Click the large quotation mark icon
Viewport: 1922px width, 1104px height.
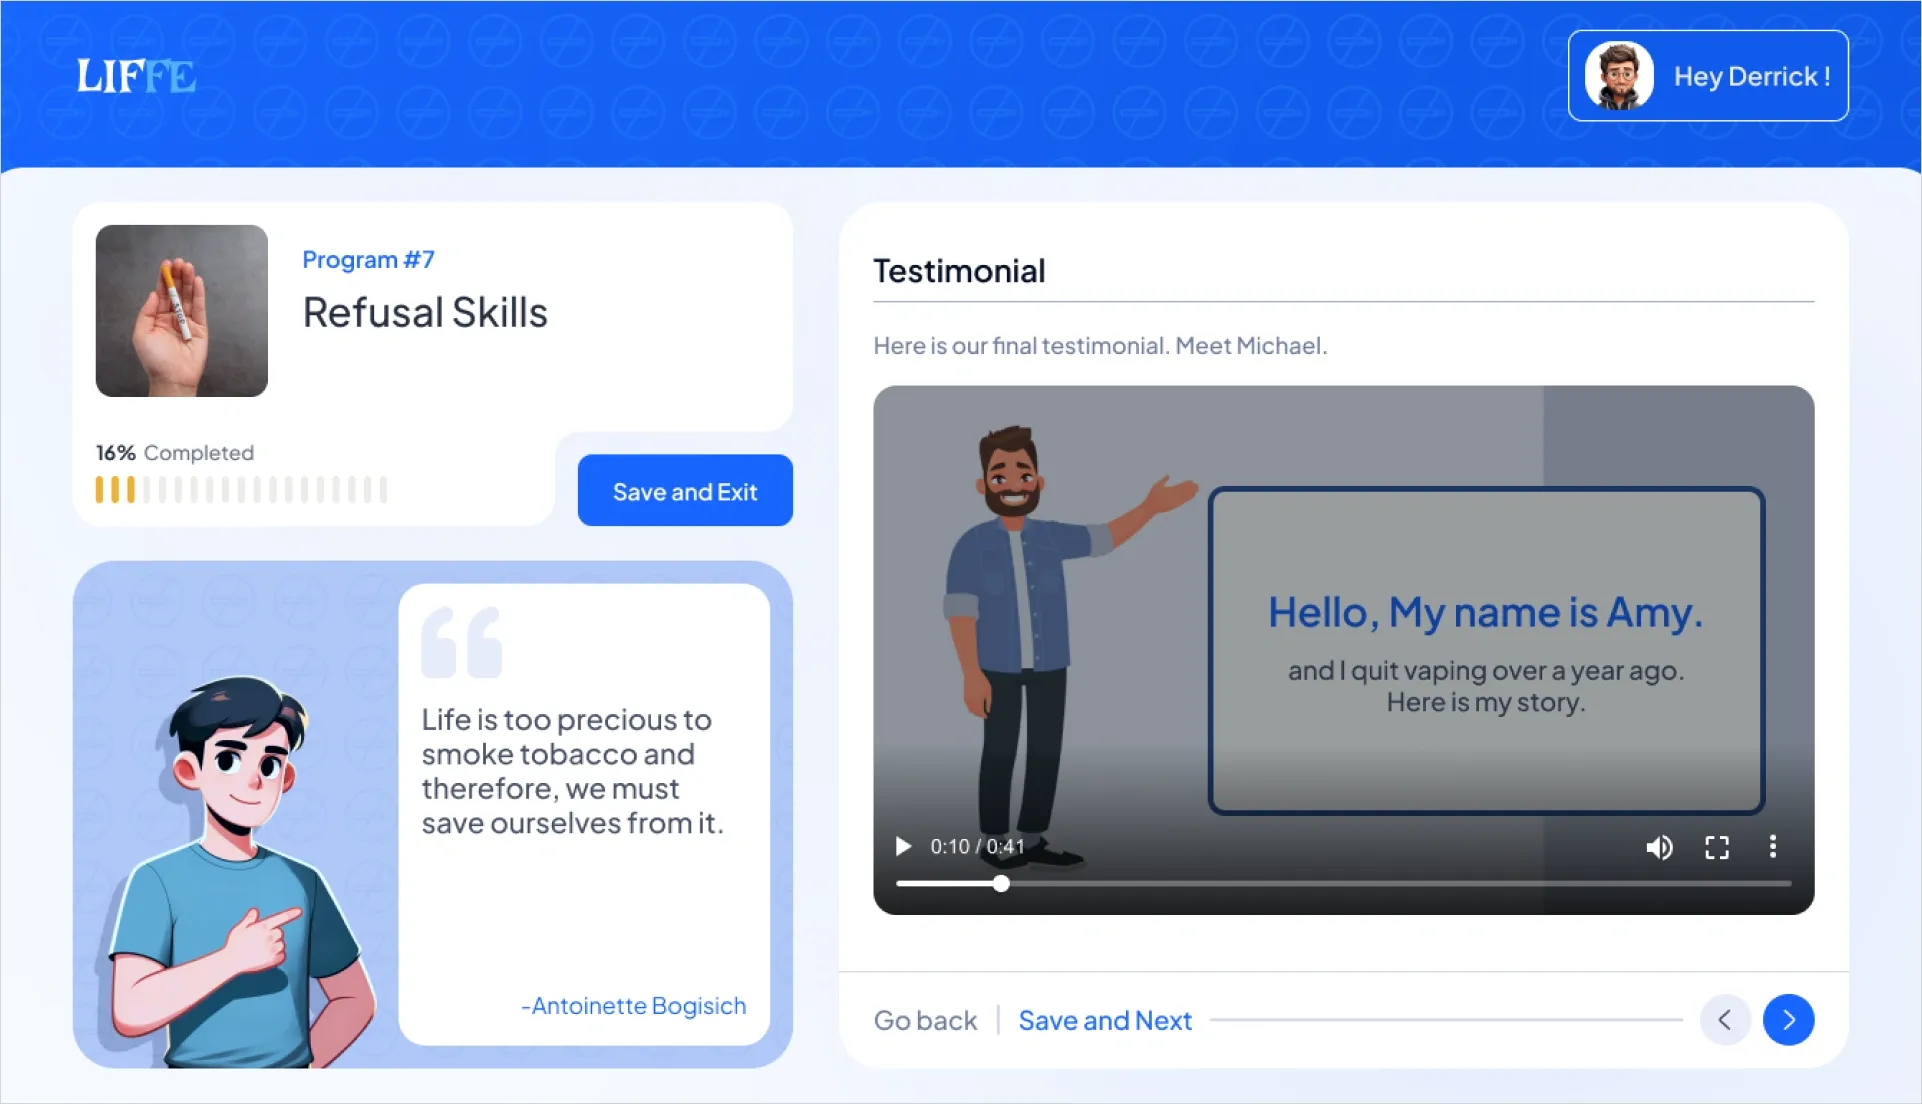coord(461,642)
